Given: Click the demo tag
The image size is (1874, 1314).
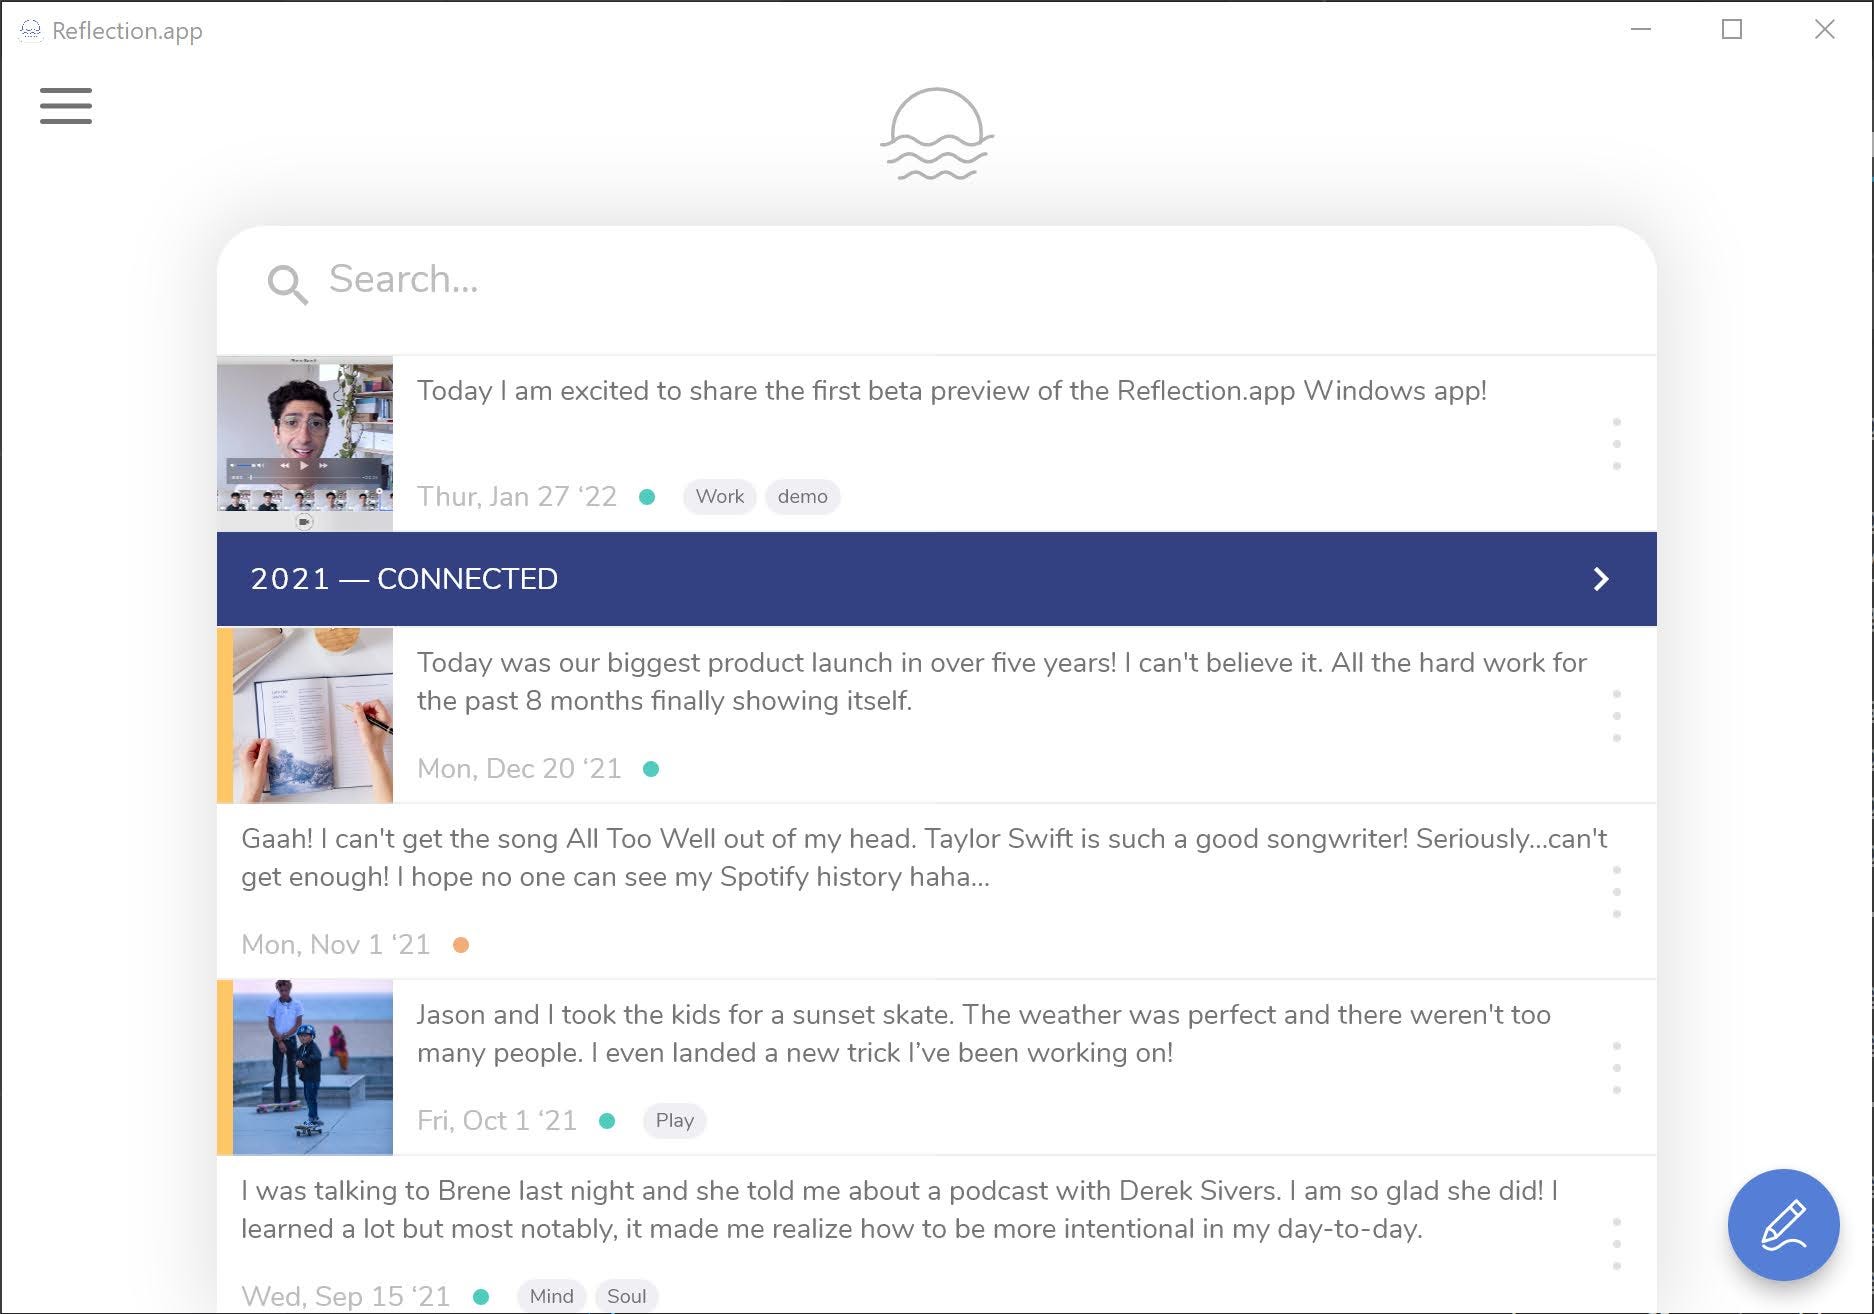Looking at the screenshot, I should pos(803,496).
